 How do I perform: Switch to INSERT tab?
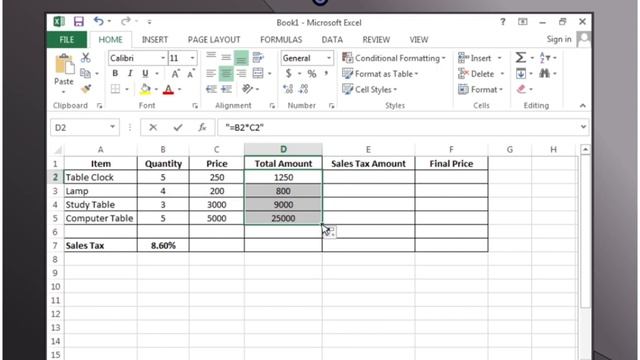coord(155,40)
